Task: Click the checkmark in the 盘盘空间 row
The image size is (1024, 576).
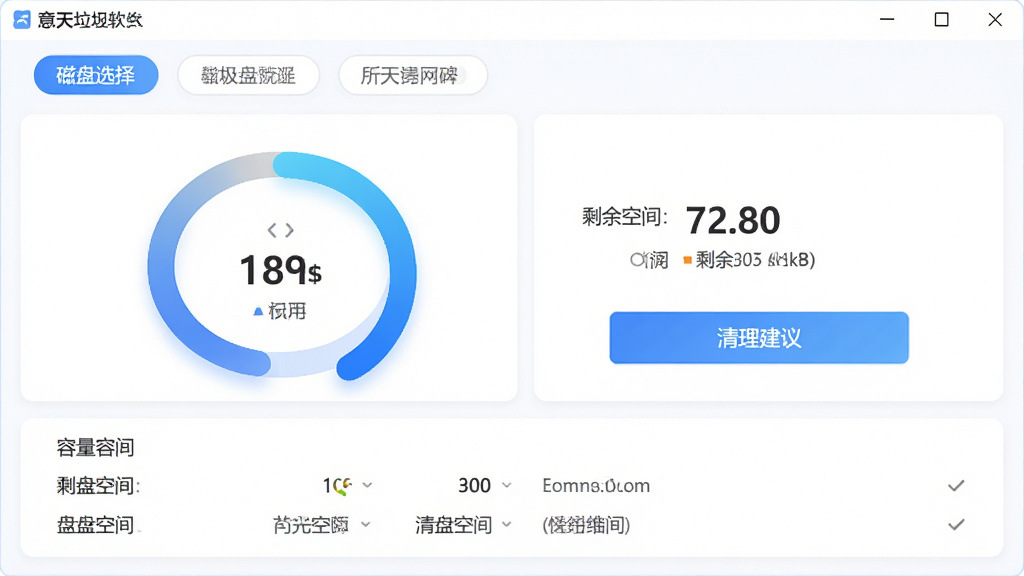Action: coord(956,524)
